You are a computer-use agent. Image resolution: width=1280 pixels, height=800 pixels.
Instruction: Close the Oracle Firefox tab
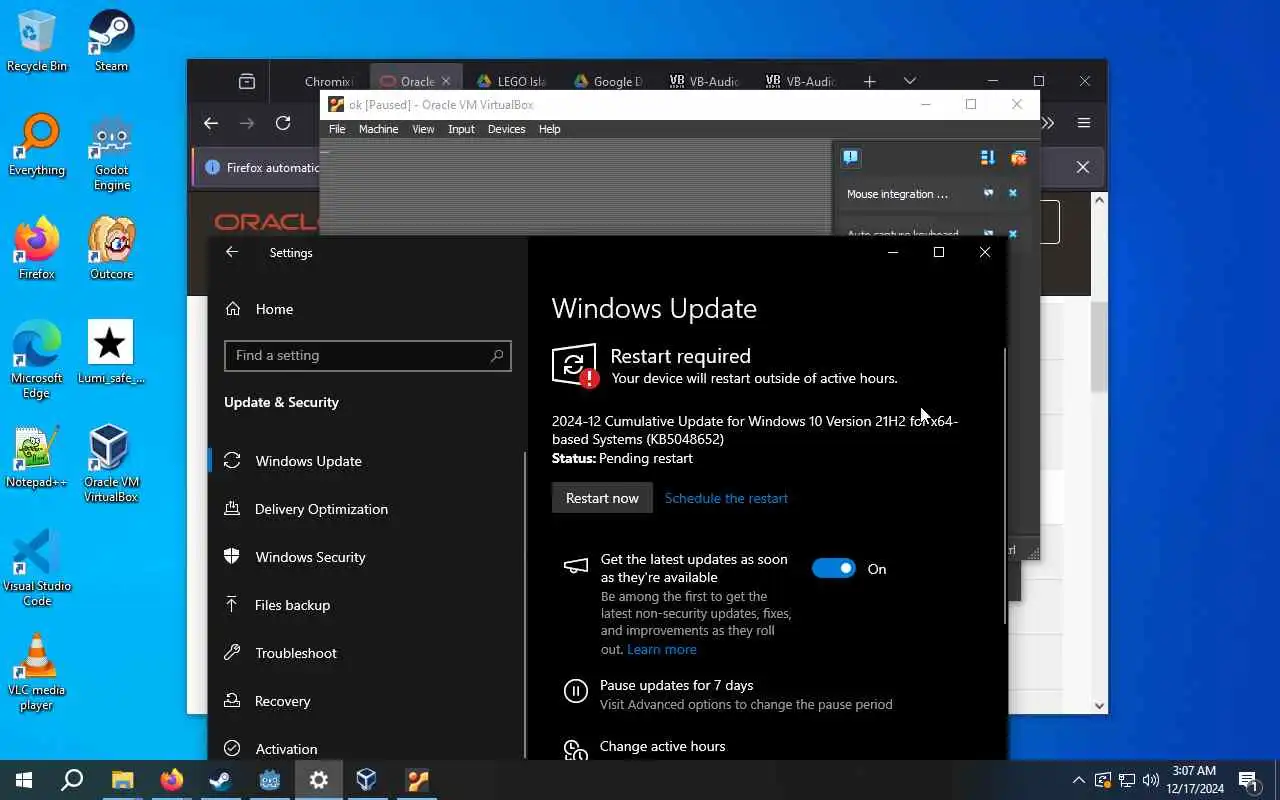pyautogui.click(x=446, y=81)
